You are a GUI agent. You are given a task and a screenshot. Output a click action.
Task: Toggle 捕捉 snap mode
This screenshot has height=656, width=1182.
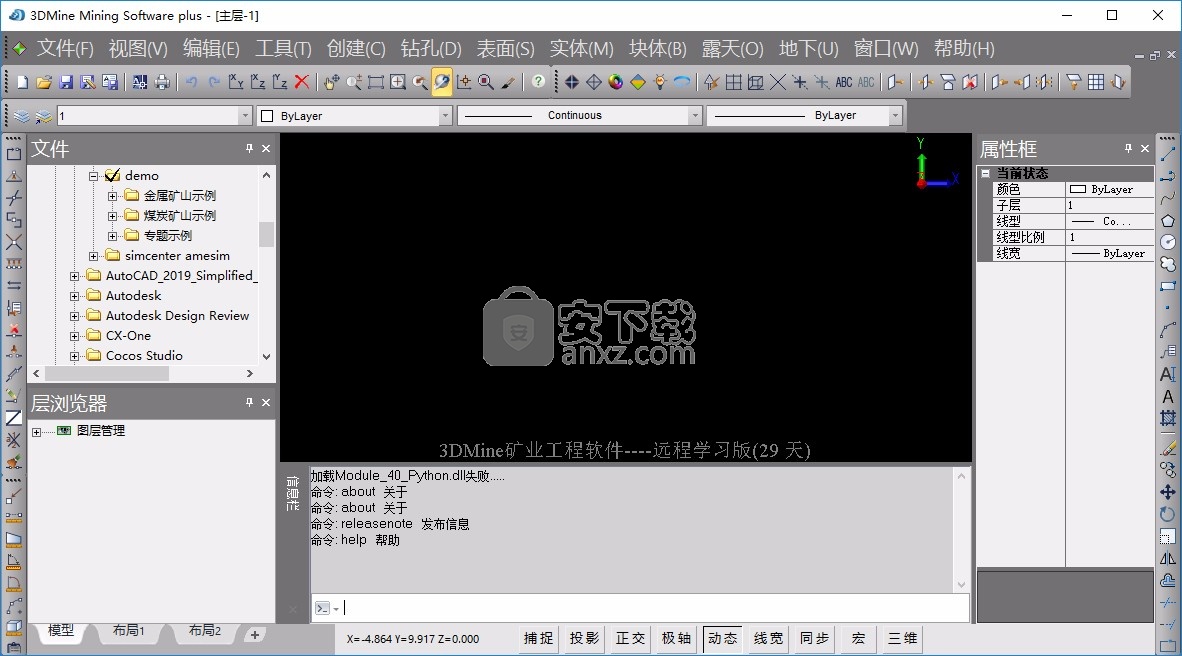click(x=538, y=639)
